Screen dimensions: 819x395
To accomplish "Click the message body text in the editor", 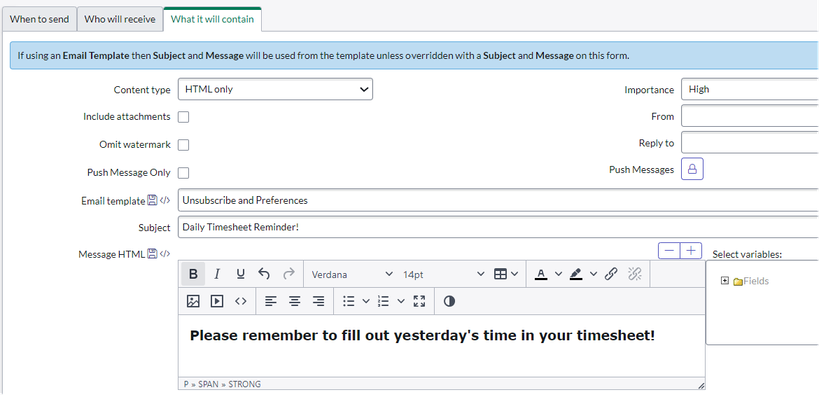I will pos(422,335).
